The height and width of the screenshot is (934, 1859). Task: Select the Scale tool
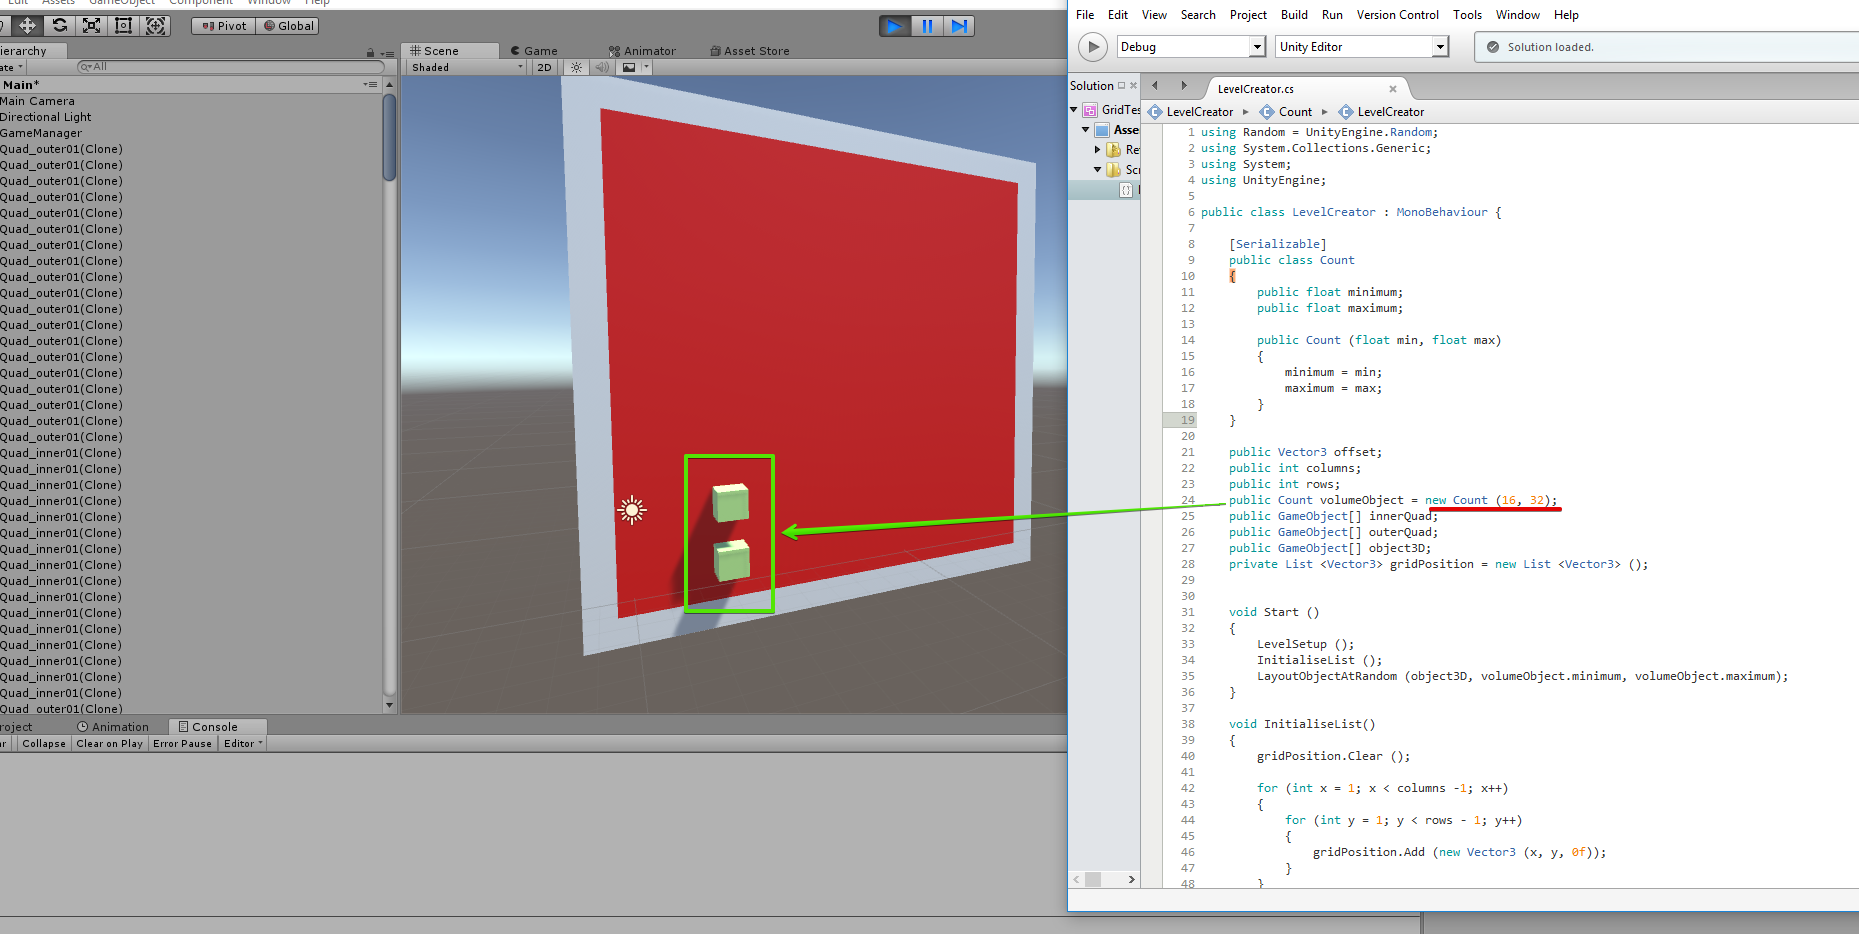91,25
